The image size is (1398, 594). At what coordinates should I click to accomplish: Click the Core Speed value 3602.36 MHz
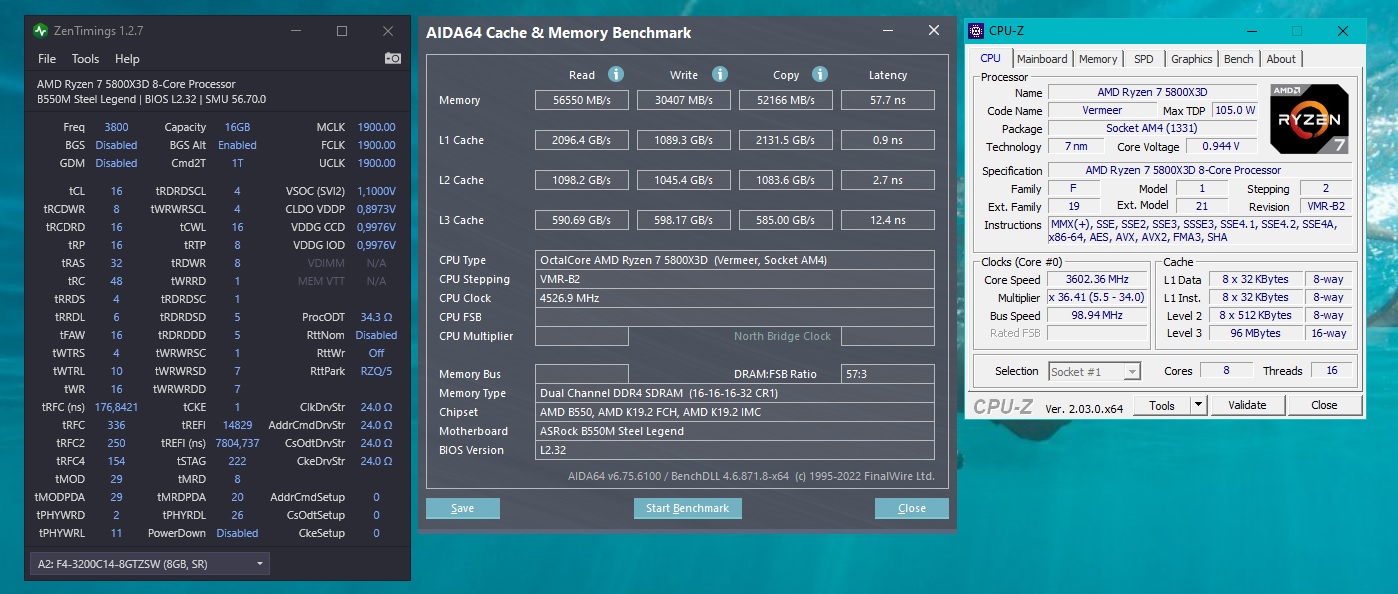click(1098, 280)
